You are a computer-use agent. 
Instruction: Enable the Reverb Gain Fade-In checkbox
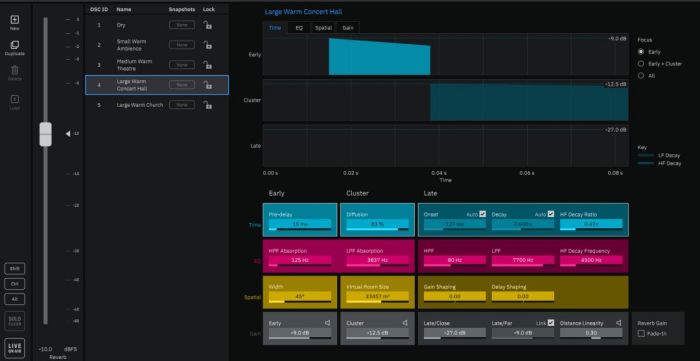pyautogui.click(x=641, y=333)
